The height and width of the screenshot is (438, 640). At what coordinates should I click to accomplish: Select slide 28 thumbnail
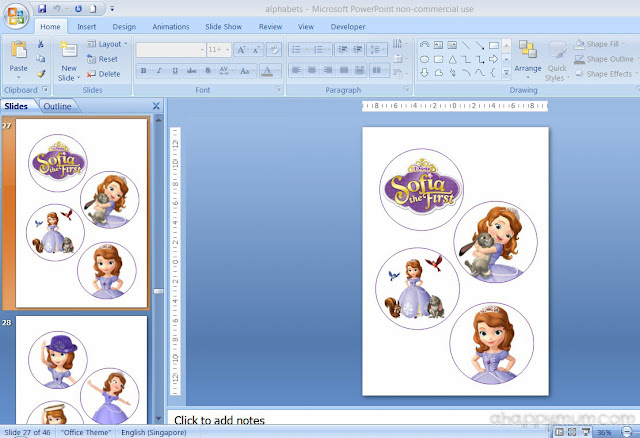[x=81, y=369]
